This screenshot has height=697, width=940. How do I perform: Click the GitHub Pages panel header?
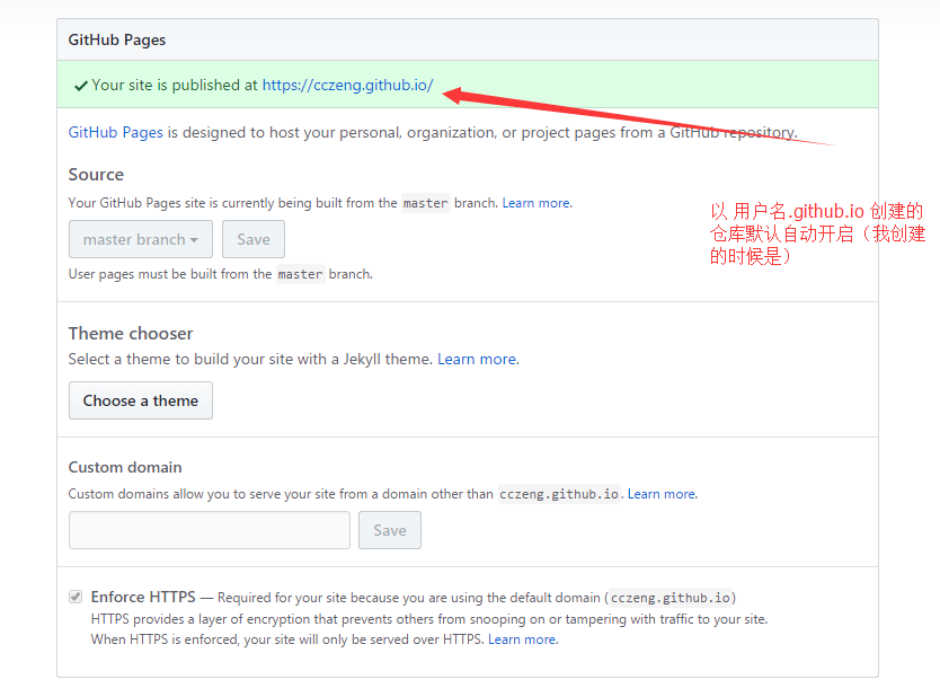coord(117,40)
